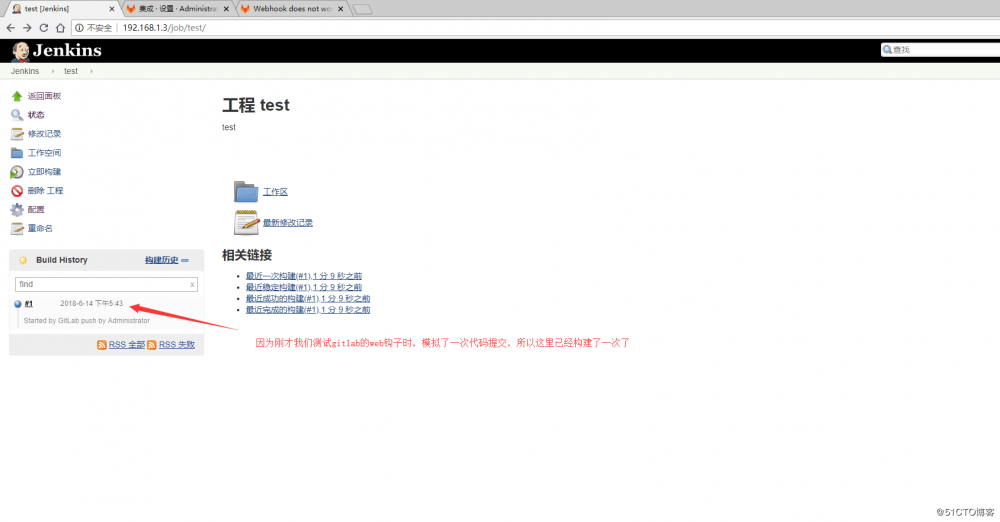Click the RSS icon next to RSS 全部
This screenshot has height=522, width=1000.
pos(101,345)
